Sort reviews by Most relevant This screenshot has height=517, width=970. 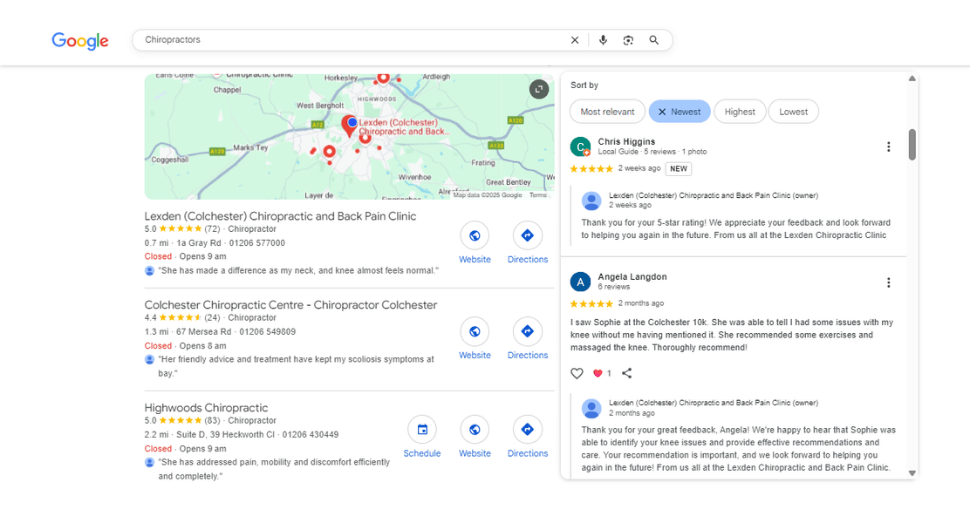pos(607,112)
